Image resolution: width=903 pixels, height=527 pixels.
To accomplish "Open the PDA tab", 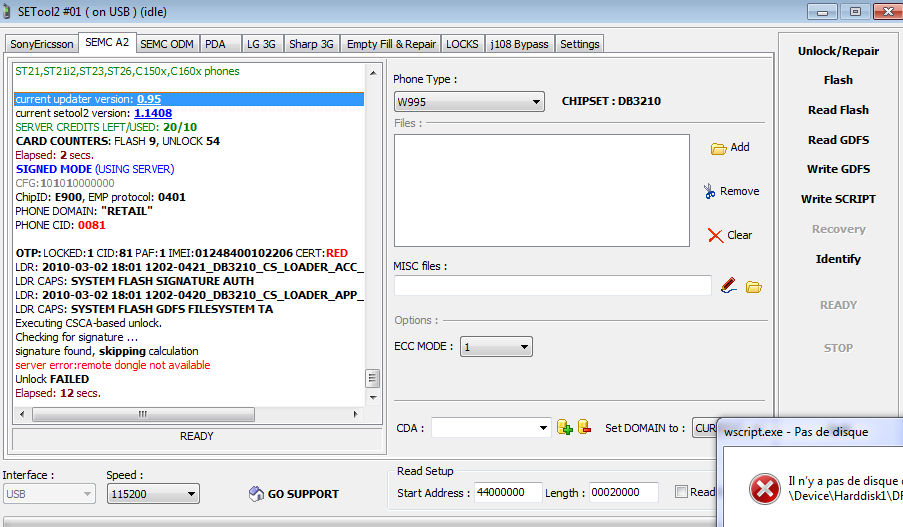I will tap(220, 44).
